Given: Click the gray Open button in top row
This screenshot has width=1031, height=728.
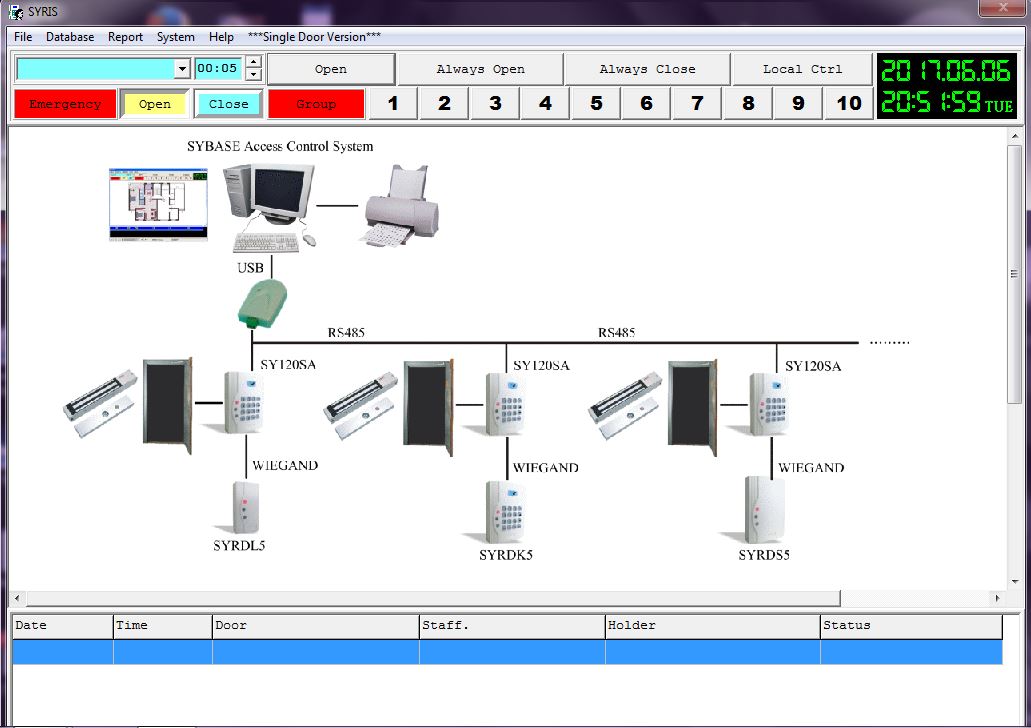Looking at the screenshot, I should tap(331, 68).
